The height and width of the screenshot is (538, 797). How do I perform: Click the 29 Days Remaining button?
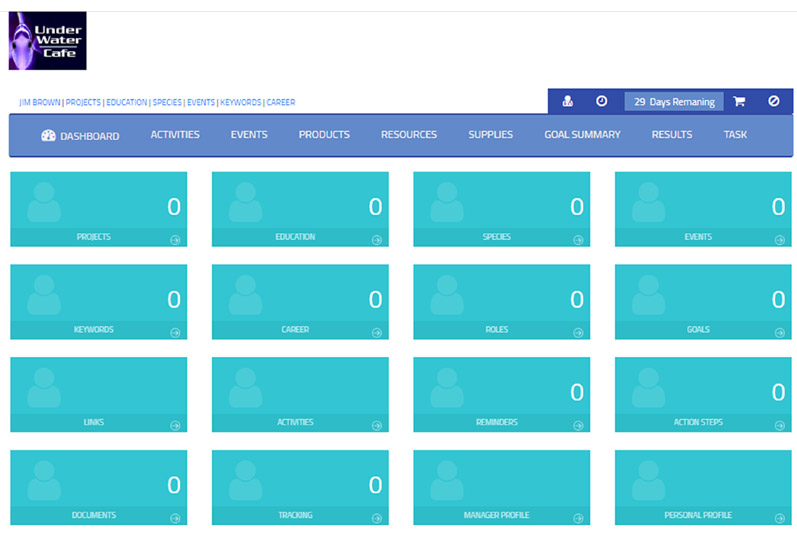pos(674,102)
